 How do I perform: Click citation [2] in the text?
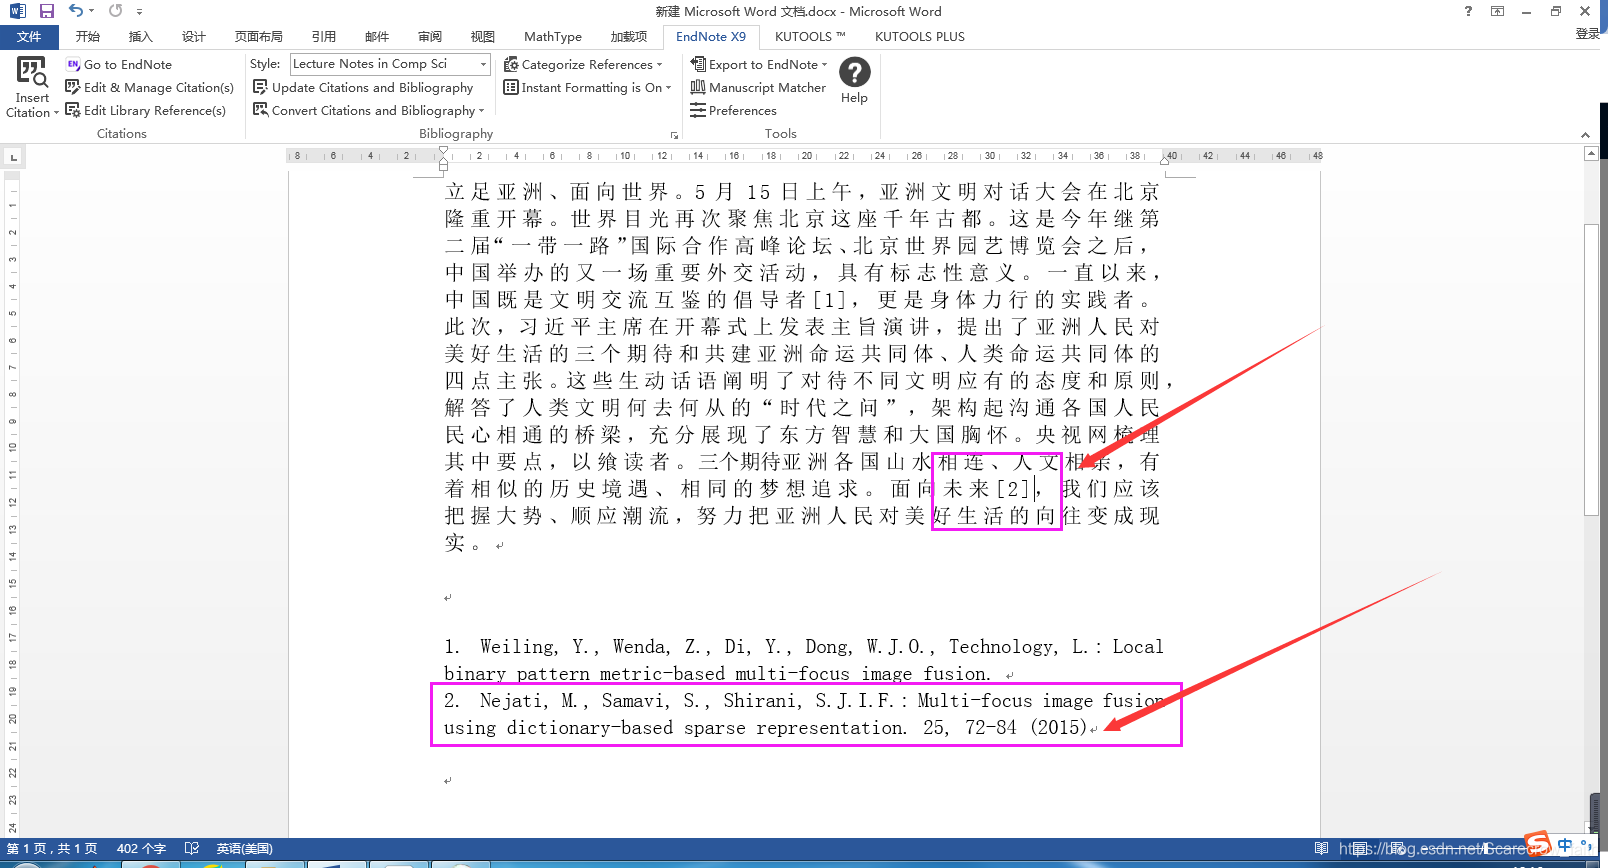tap(1014, 489)
